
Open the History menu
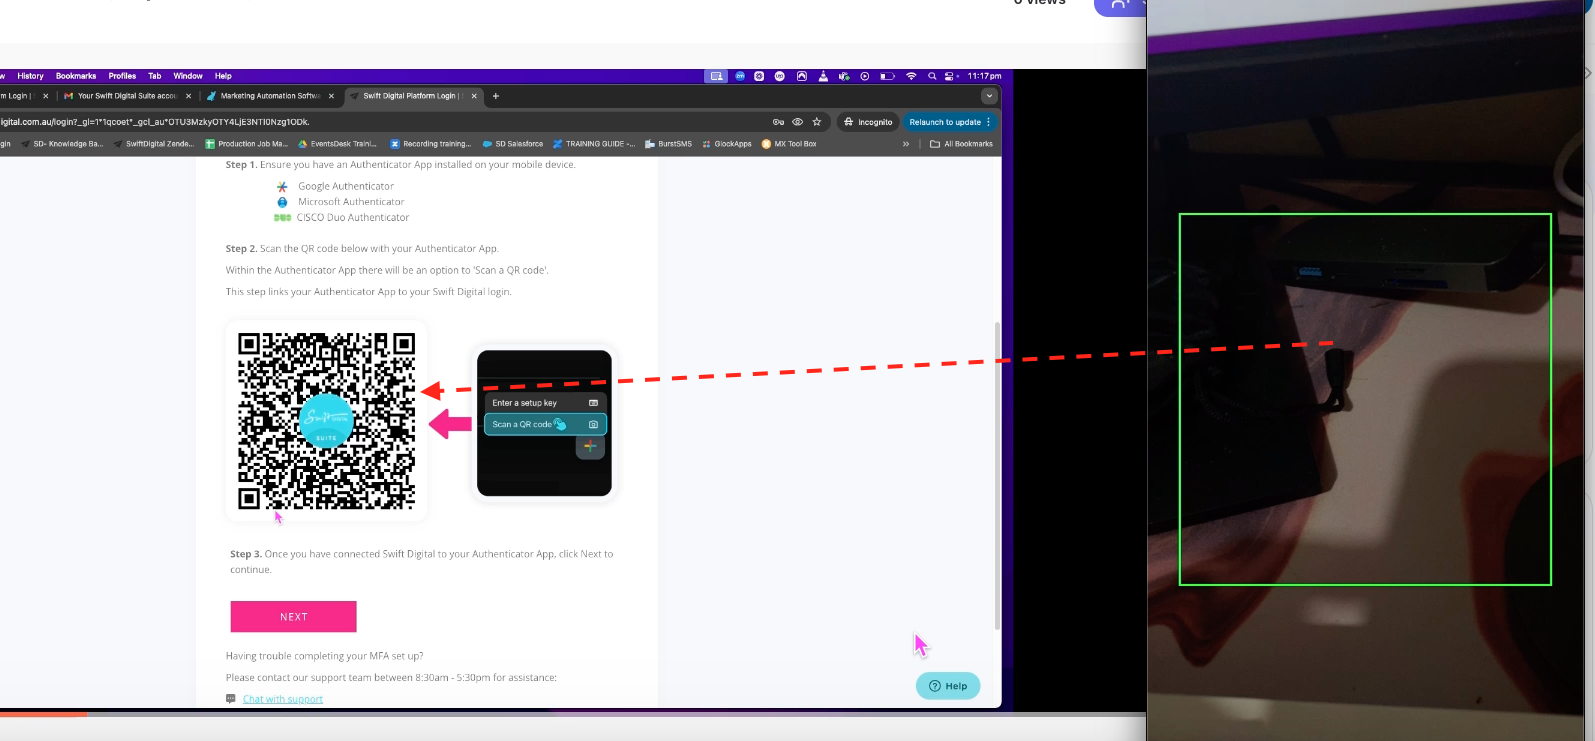[30, 76]
